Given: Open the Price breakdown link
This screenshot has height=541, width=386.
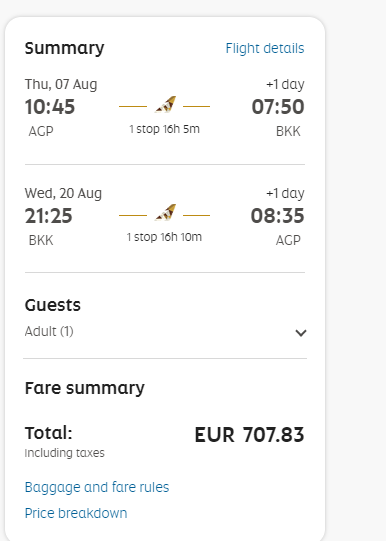Looking at the screenshot, I should pyautogui.click(x=76, y=513).
